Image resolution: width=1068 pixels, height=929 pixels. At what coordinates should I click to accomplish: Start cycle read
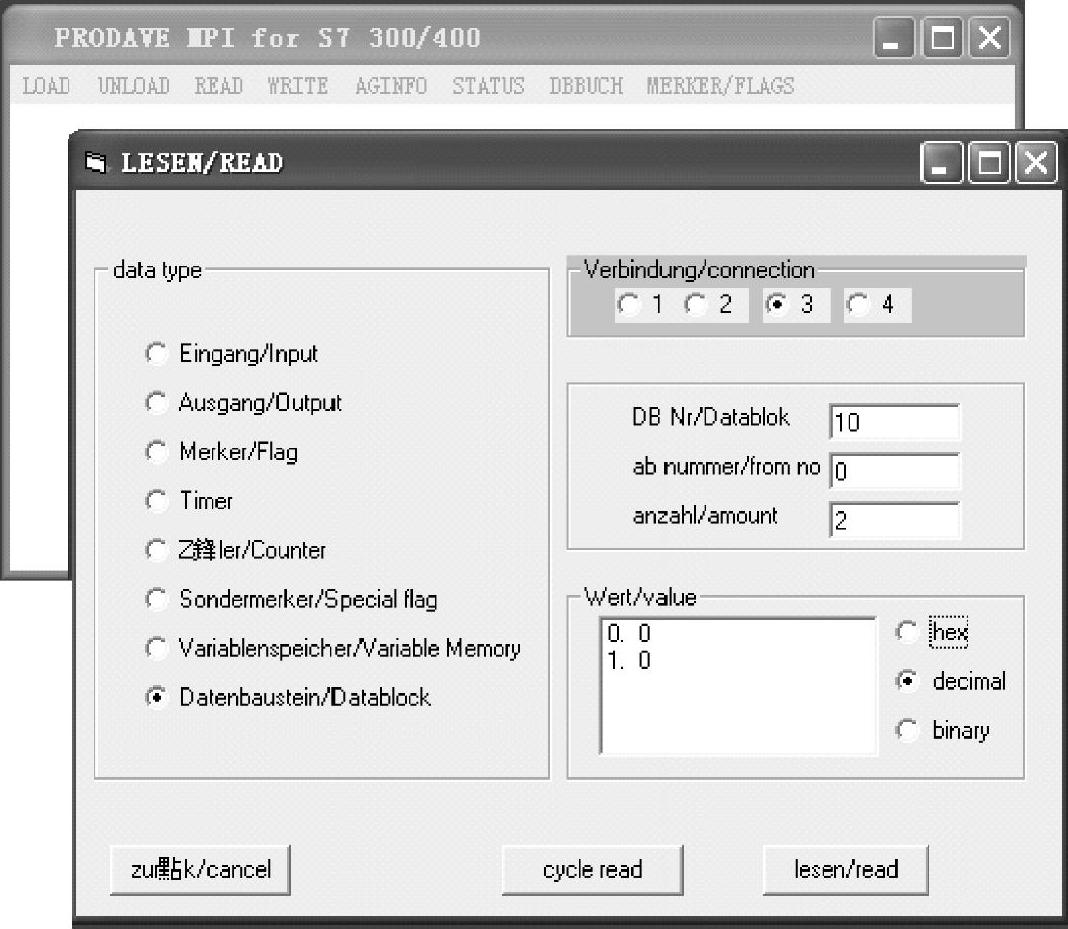pos(593,870)
